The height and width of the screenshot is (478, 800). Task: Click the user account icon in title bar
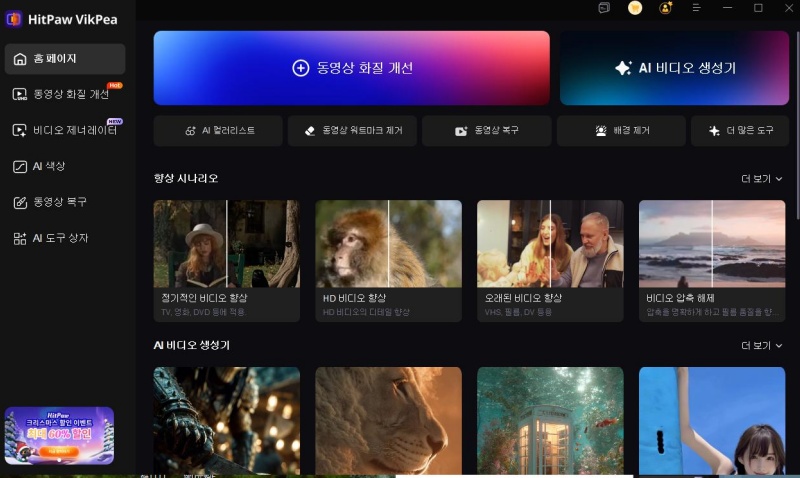pyautogui.click(x=666, y=8)
